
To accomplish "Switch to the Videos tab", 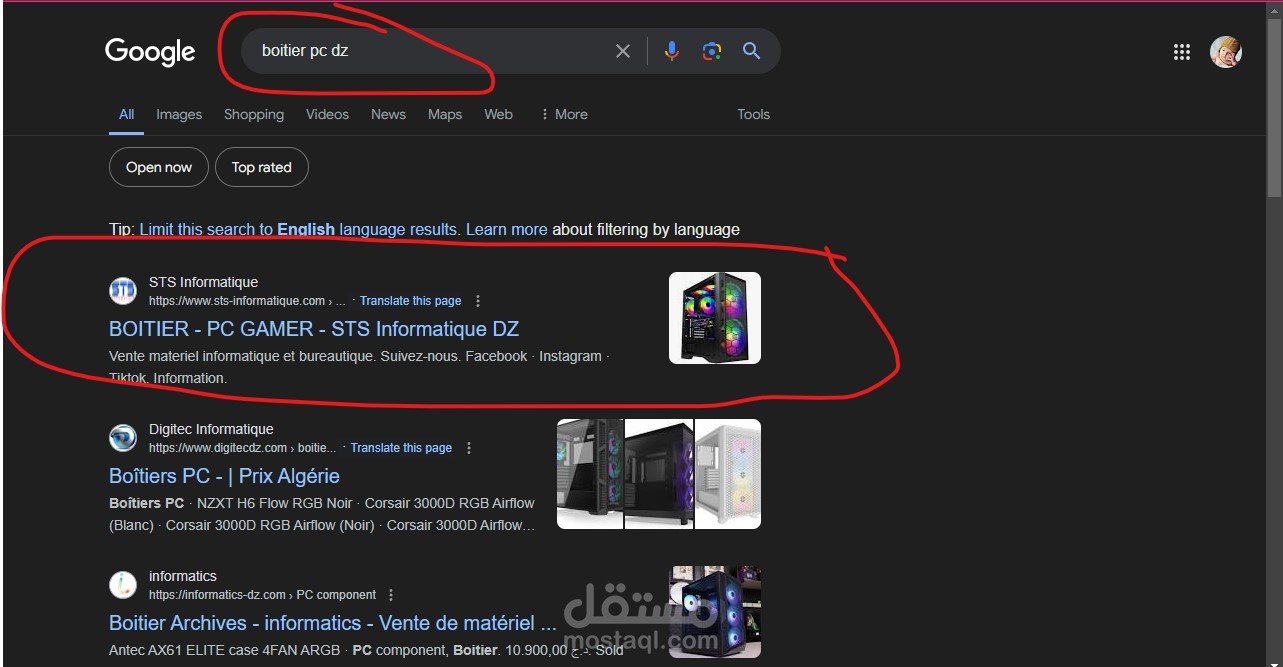I will click(x=327, y=115).
